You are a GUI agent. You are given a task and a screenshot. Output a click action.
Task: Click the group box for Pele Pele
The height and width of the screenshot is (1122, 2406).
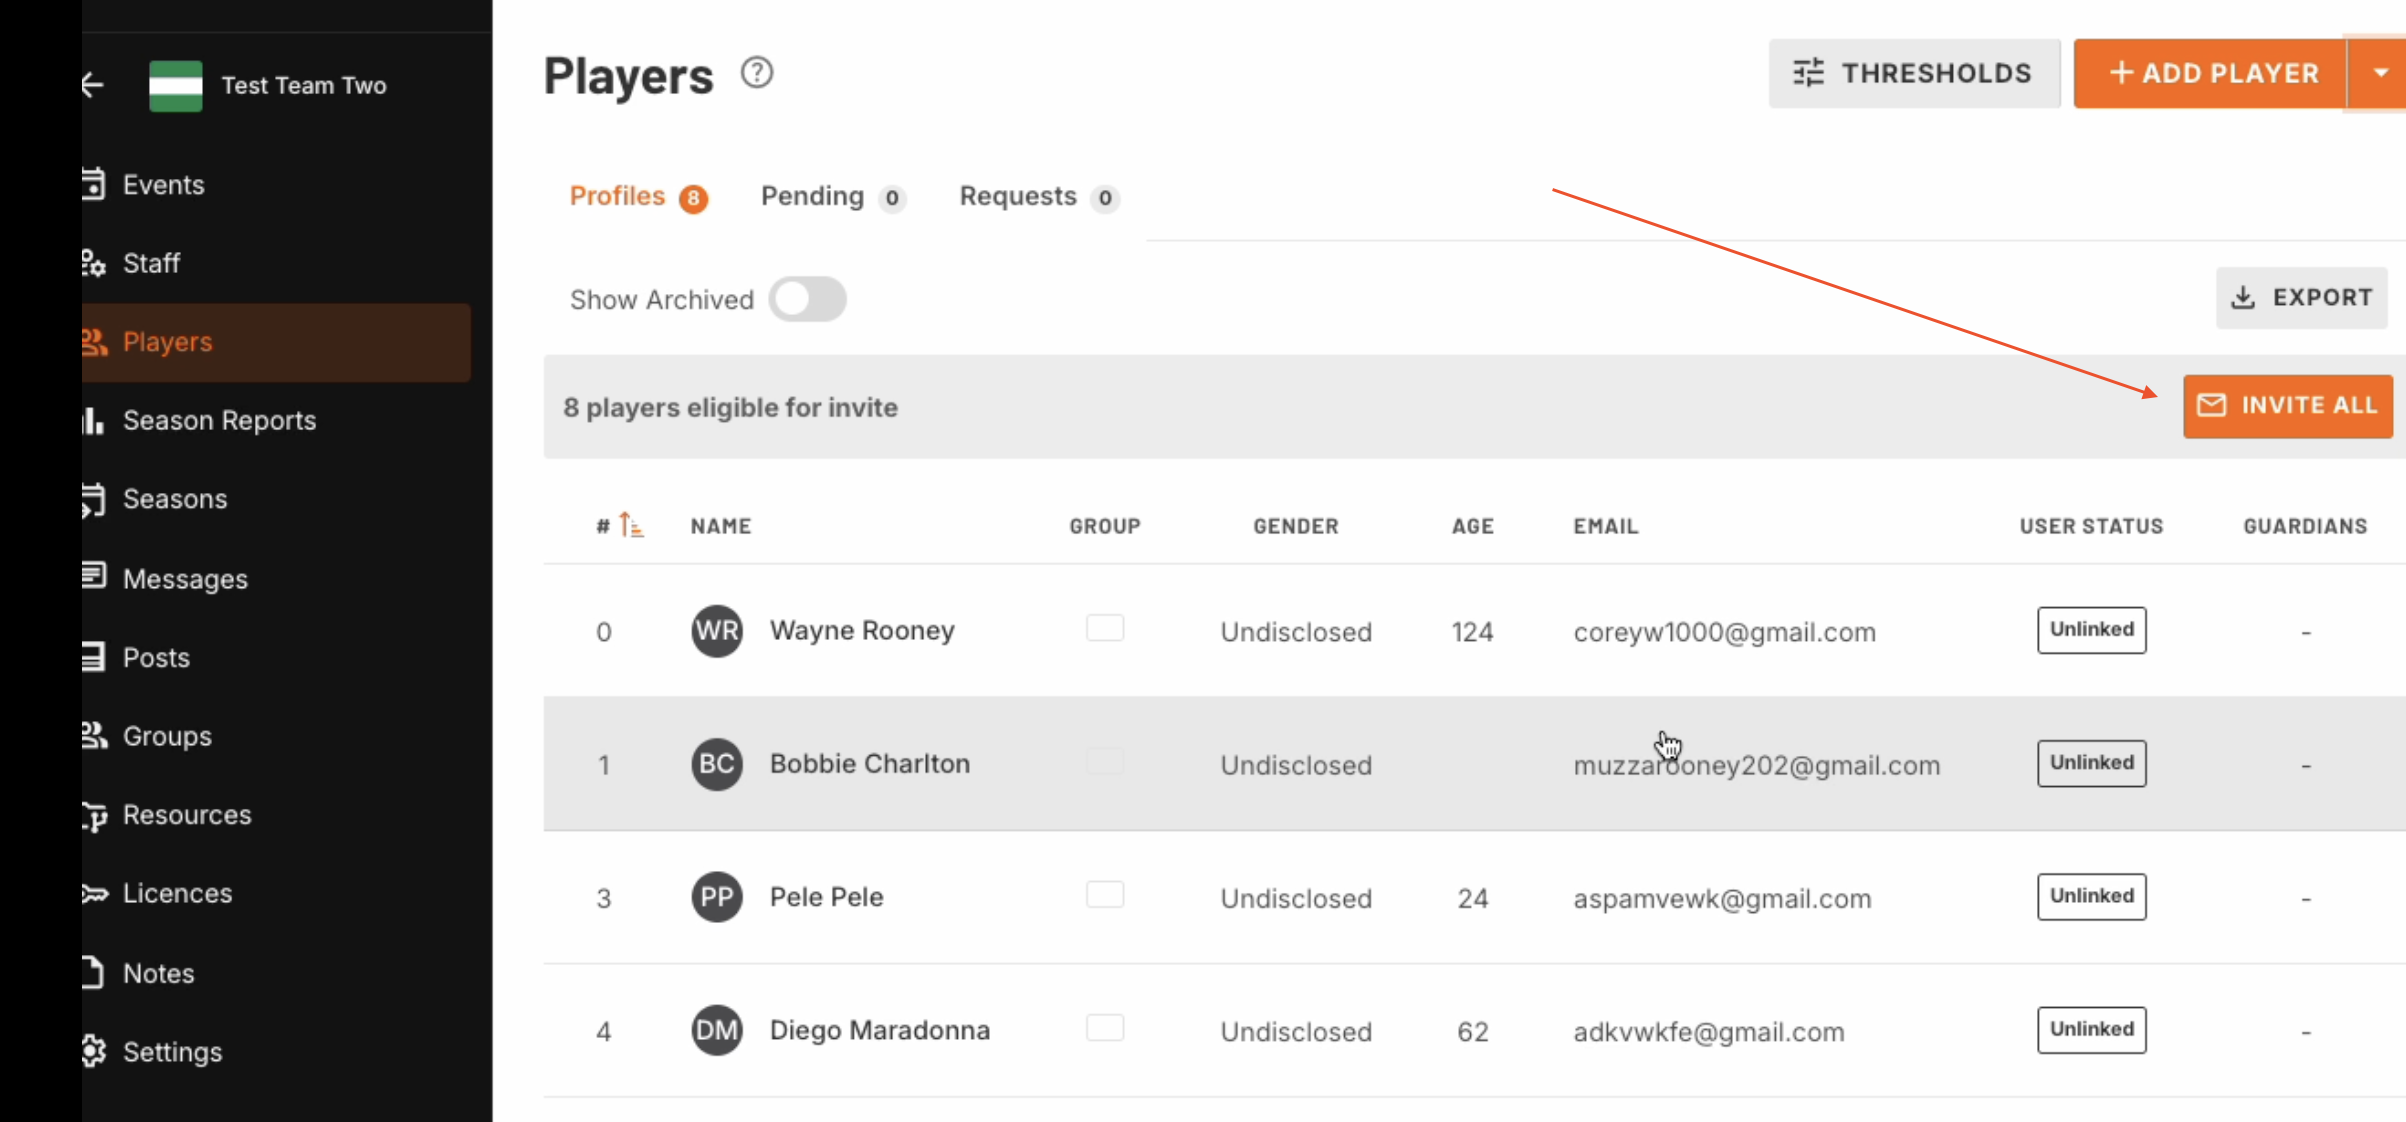(1104, 895)
